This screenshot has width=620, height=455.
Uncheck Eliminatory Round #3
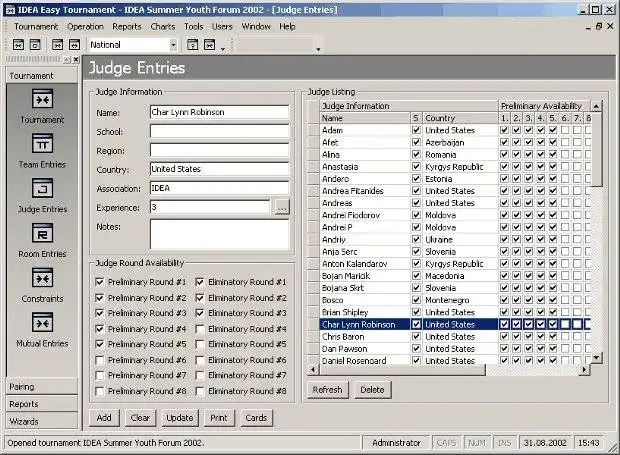pos(200,313)
